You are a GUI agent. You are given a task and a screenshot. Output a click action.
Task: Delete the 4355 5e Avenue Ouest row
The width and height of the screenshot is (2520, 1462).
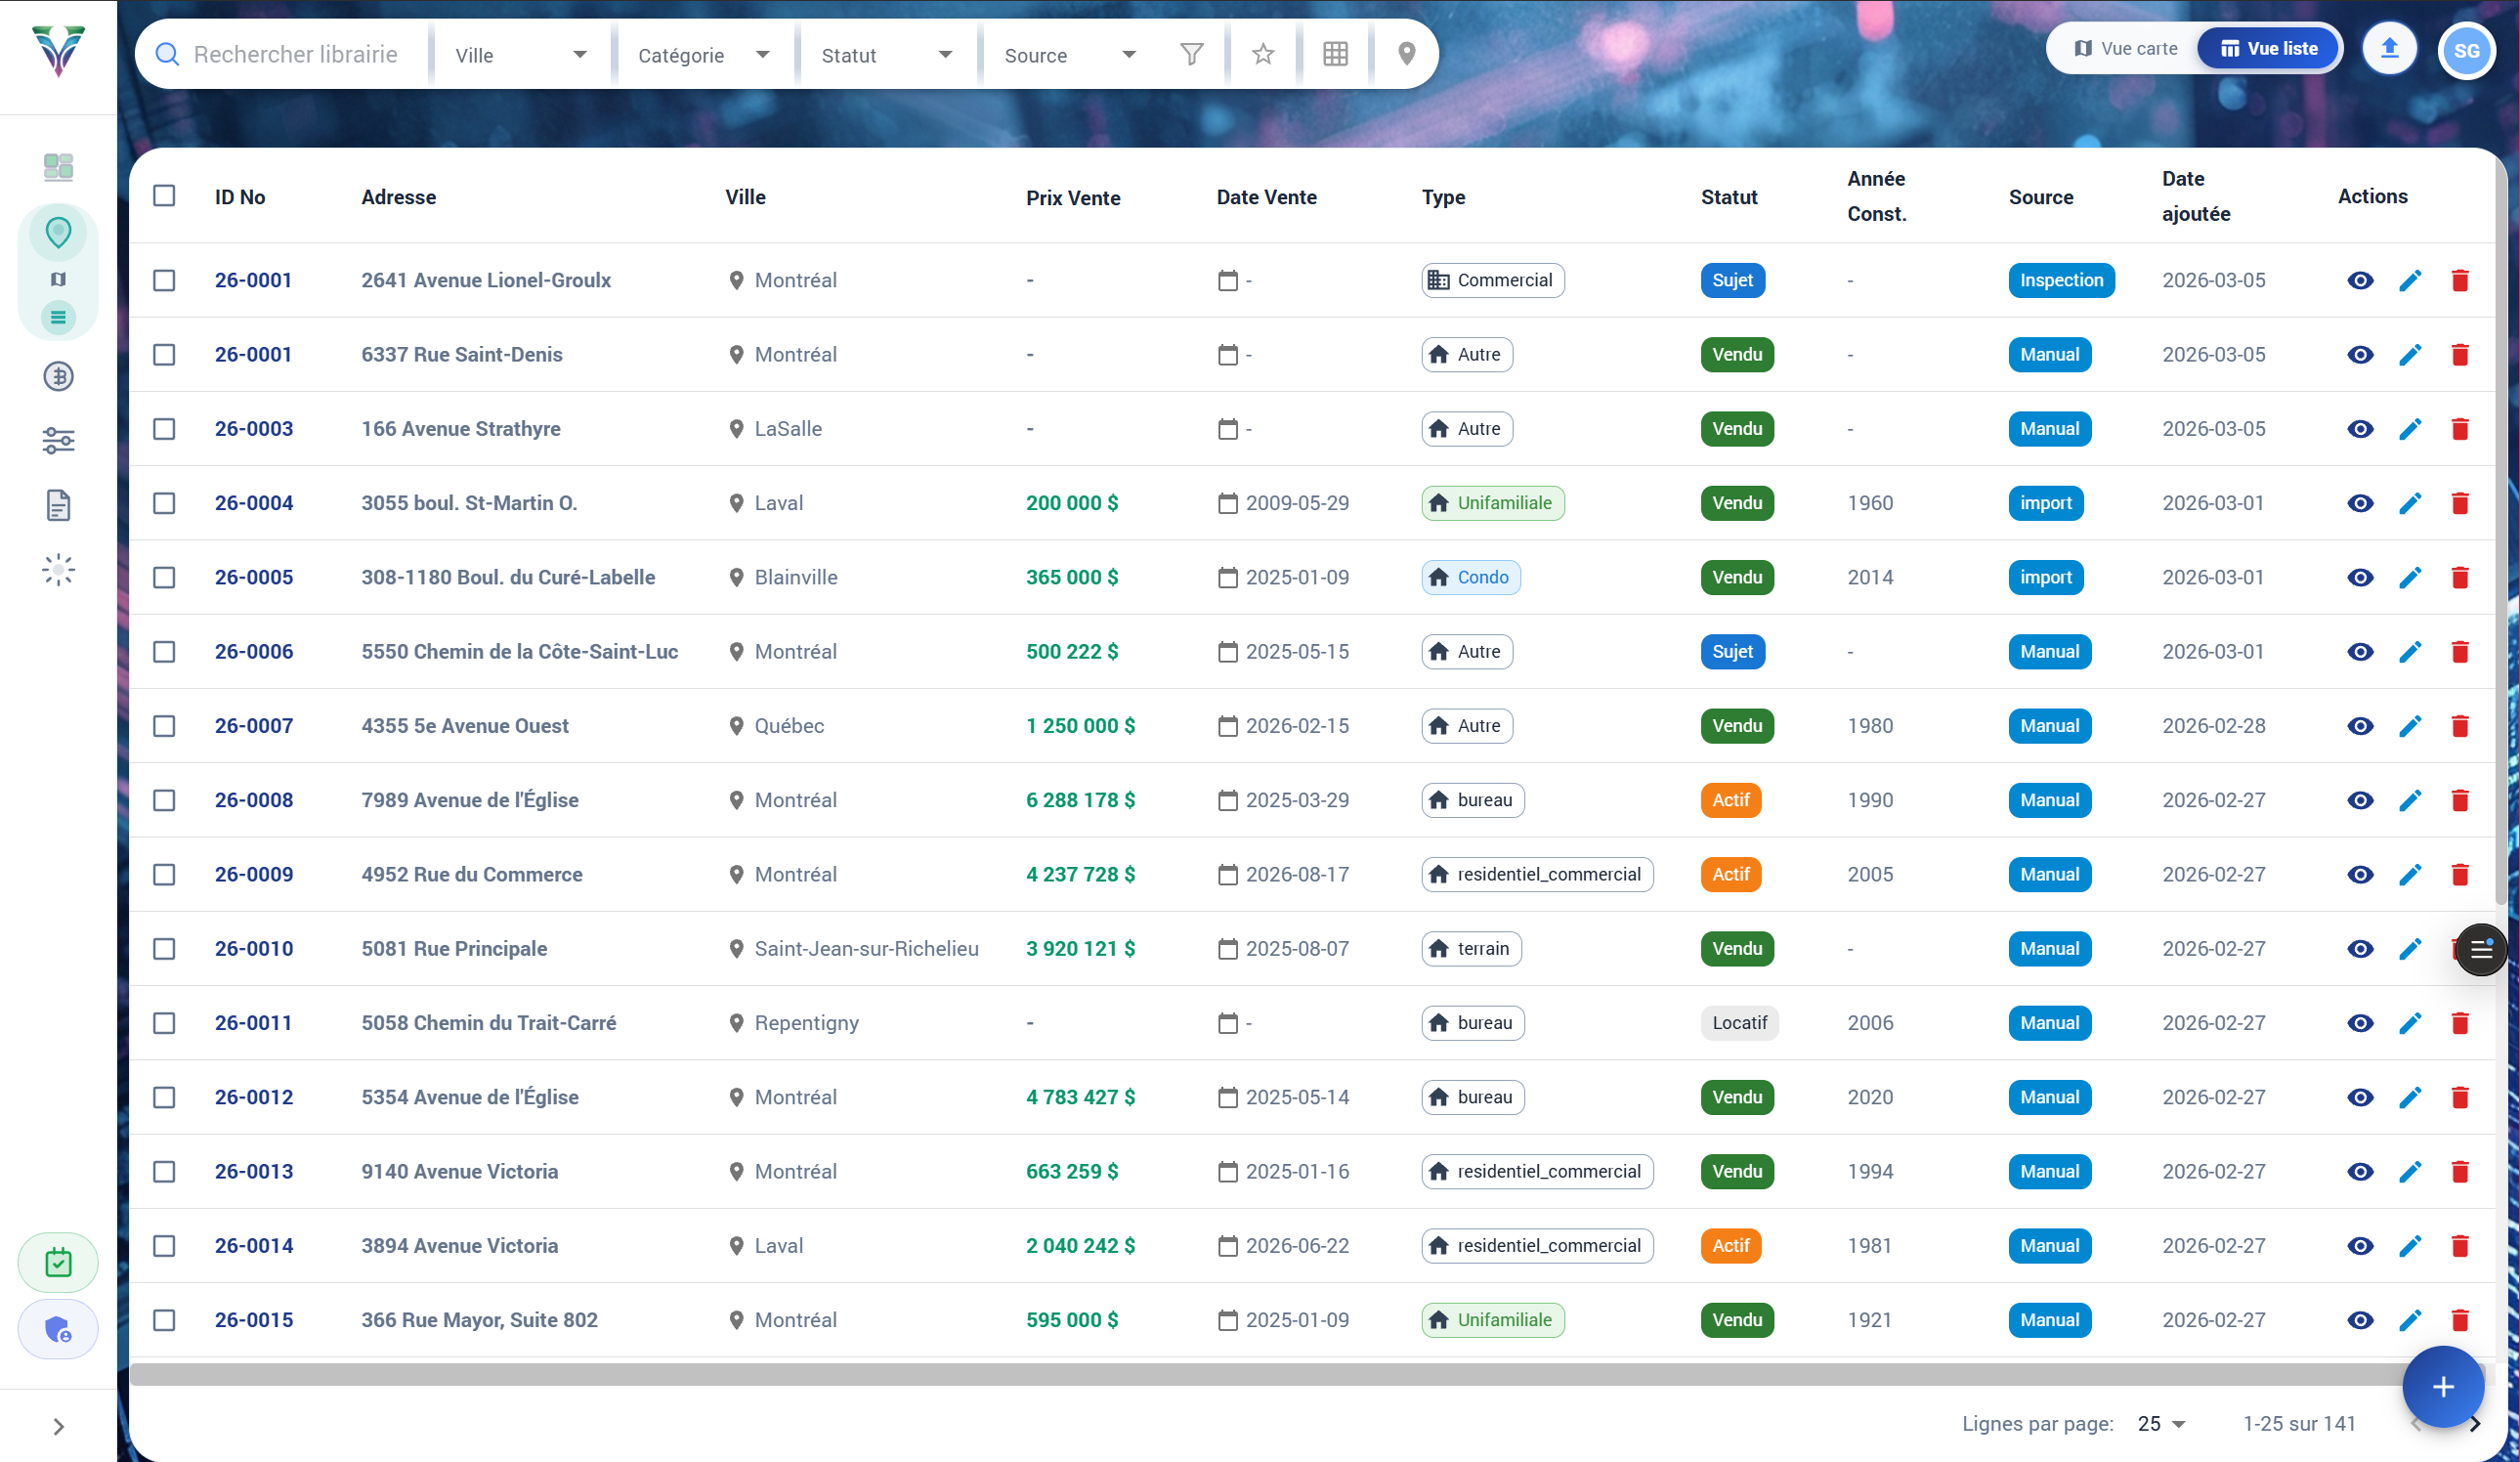[2460, 726]
